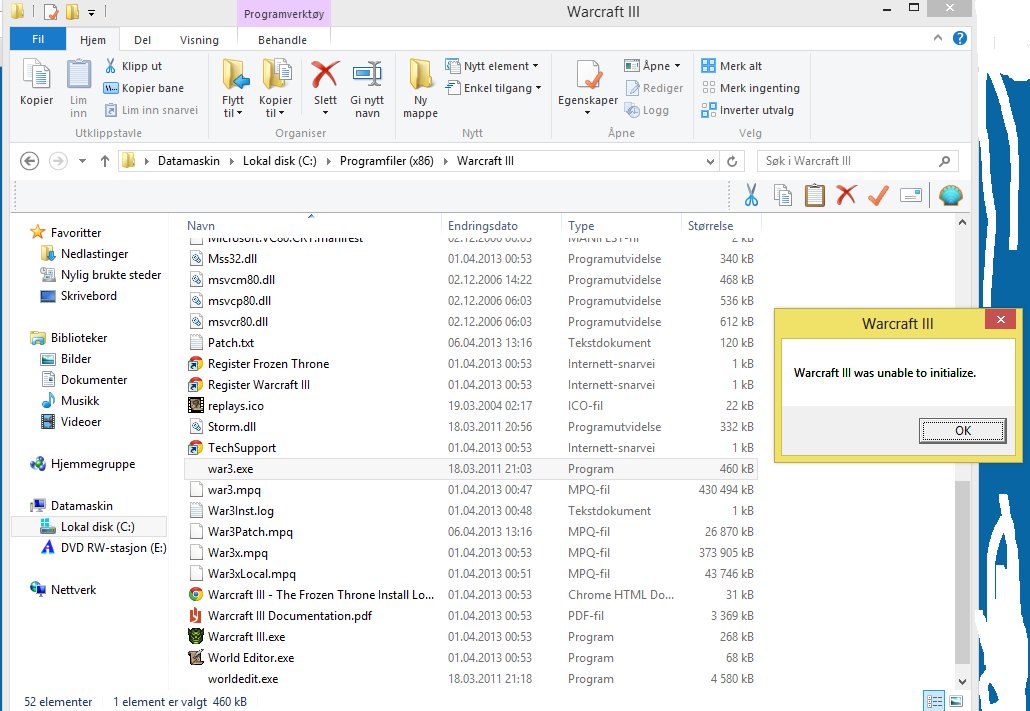Click the Programverktøy contextual tab
This screenshot has height=711, width=1030.
click(x=284, y=14)
